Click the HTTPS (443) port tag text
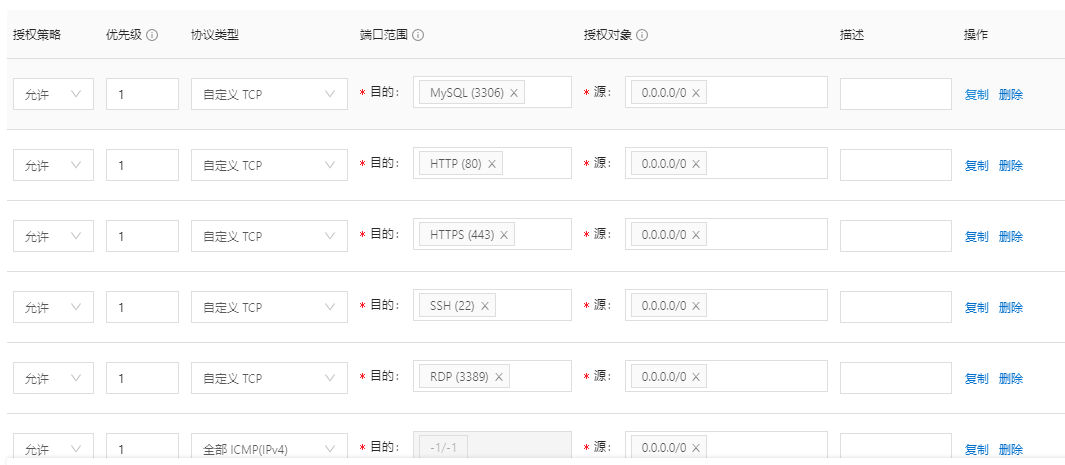The height and width of the screenshot is (465, 1065). coord(462,235)
